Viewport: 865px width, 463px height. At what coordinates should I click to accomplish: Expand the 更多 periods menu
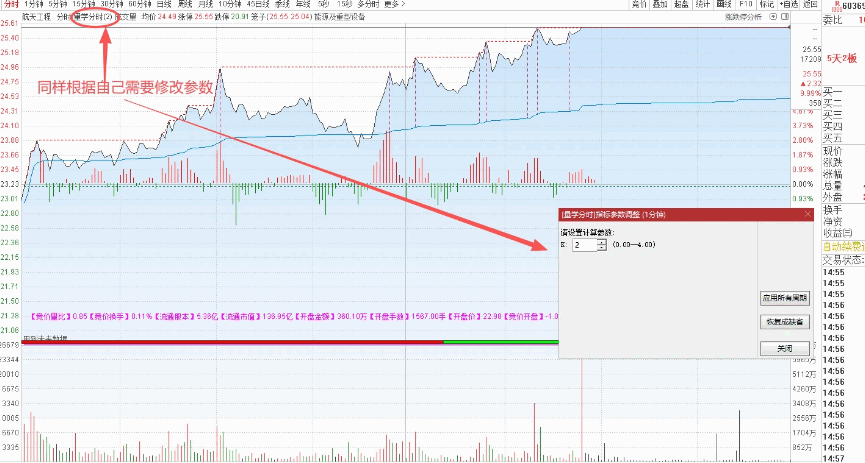coord(394,4)
